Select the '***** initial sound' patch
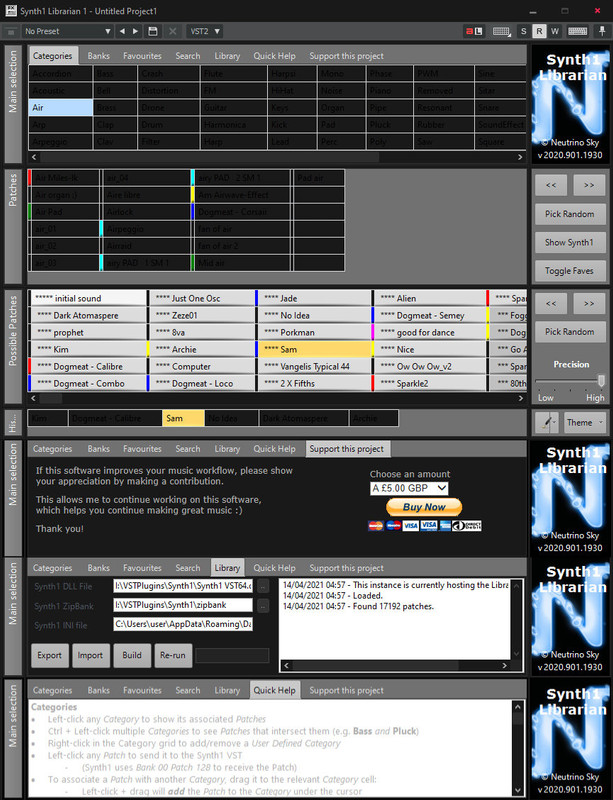Screen dimensions: 613x800 click(x=88, y=298)
